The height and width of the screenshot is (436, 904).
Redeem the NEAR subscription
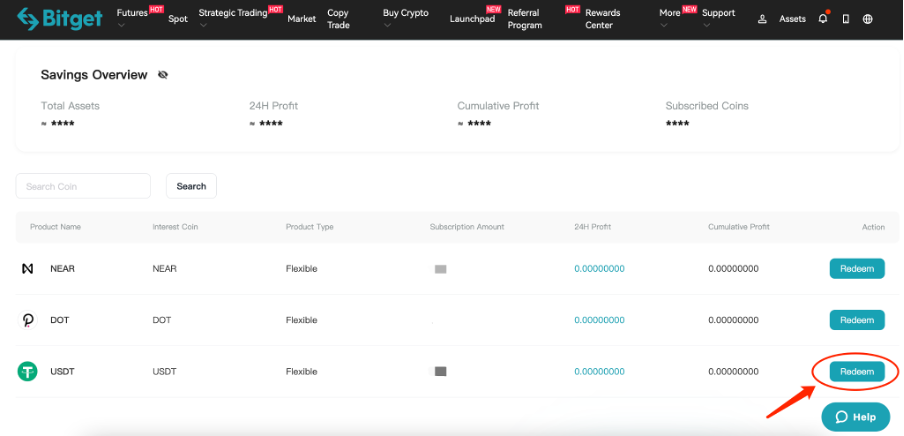pos(857,269)
